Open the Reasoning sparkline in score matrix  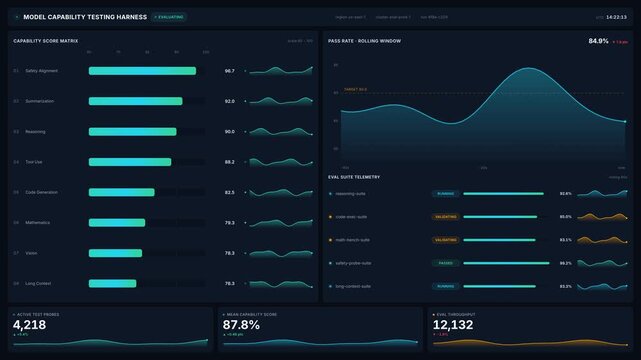click(281, 132)
